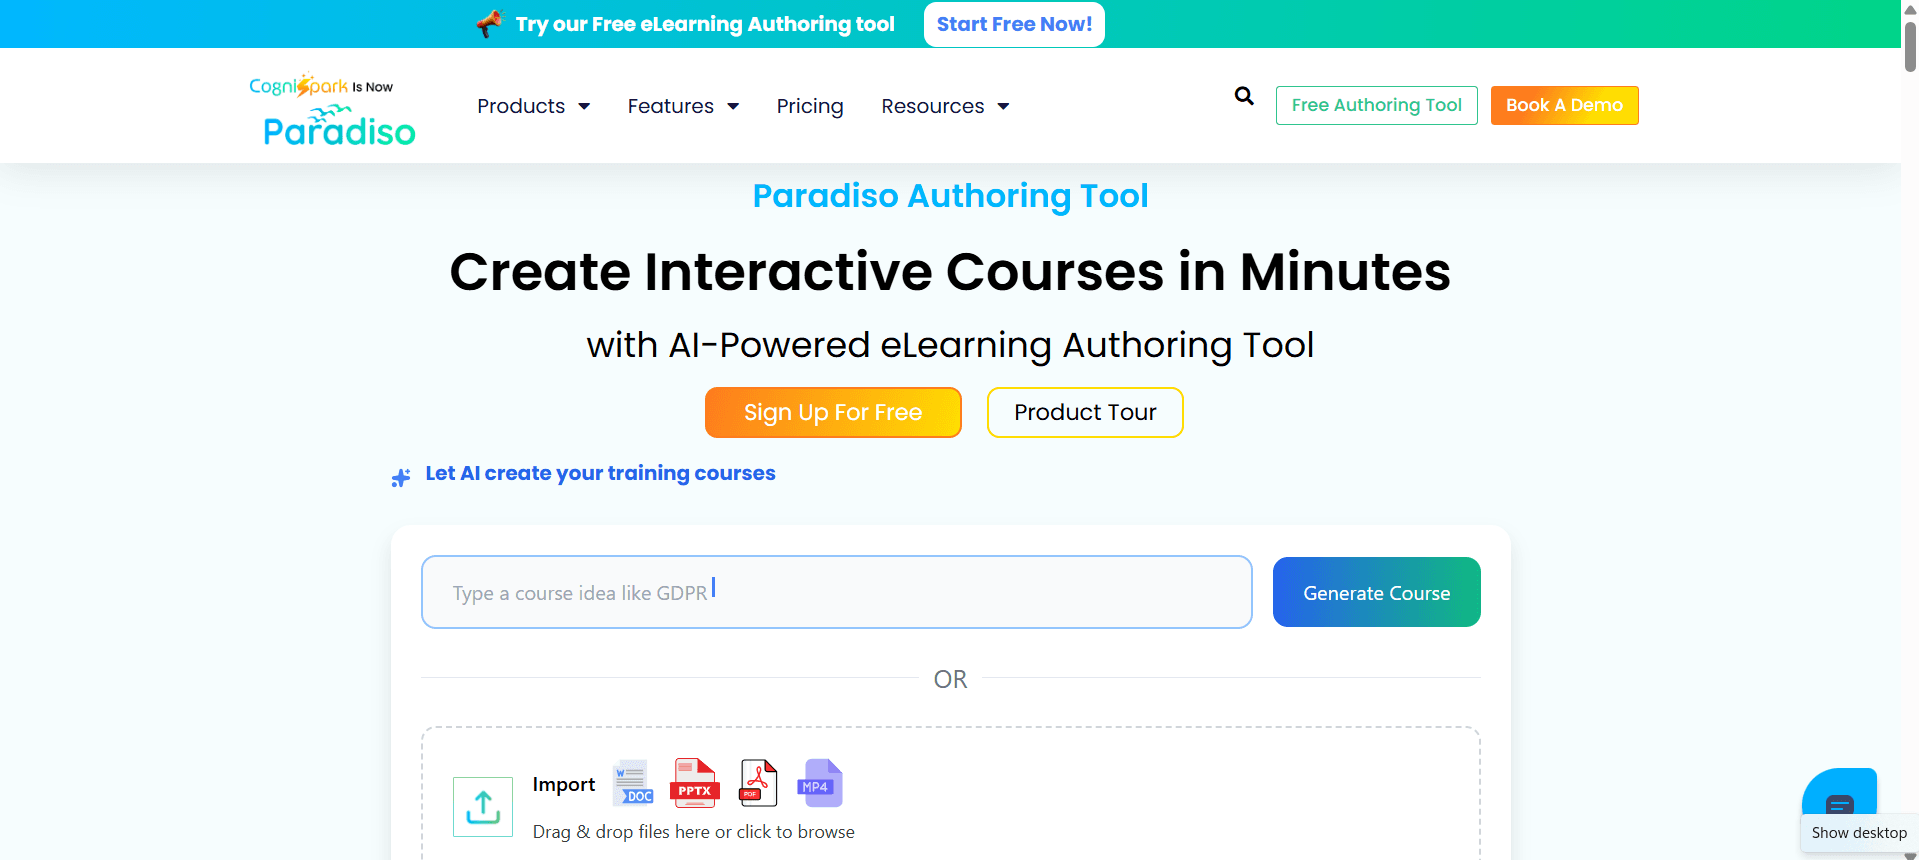Viewport: 1919px width, 860px height.
Task: Click the PDF file type icon
Action: point(758,782)
